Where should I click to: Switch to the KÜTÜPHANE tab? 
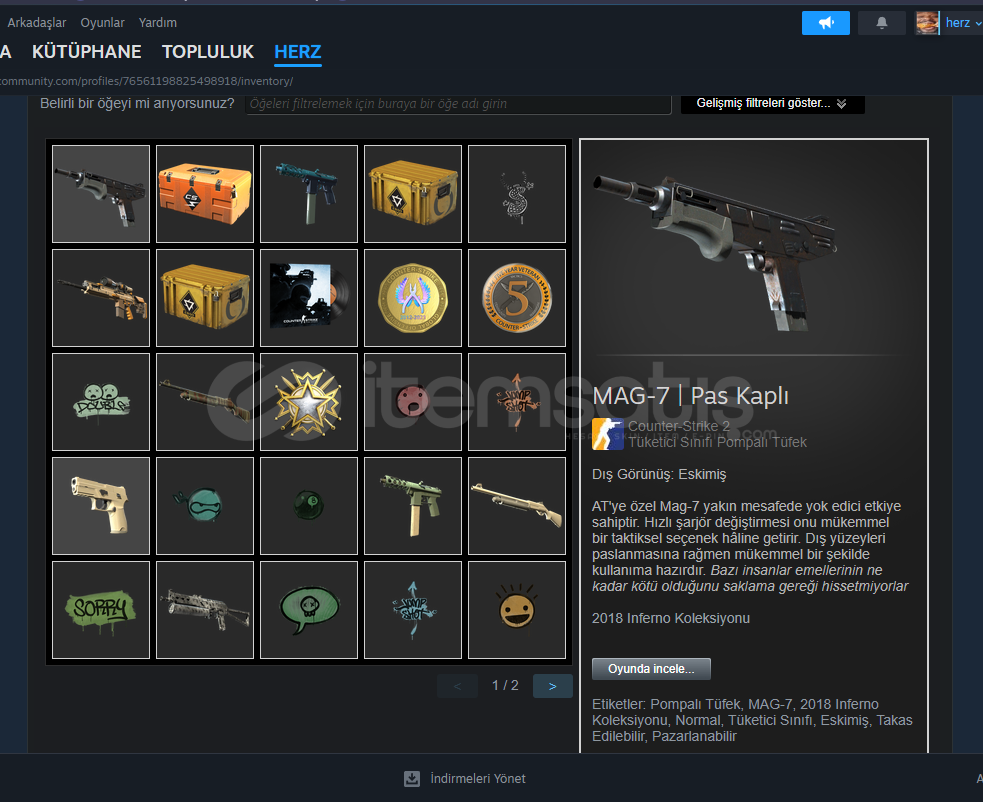click(x=87, y=51)
